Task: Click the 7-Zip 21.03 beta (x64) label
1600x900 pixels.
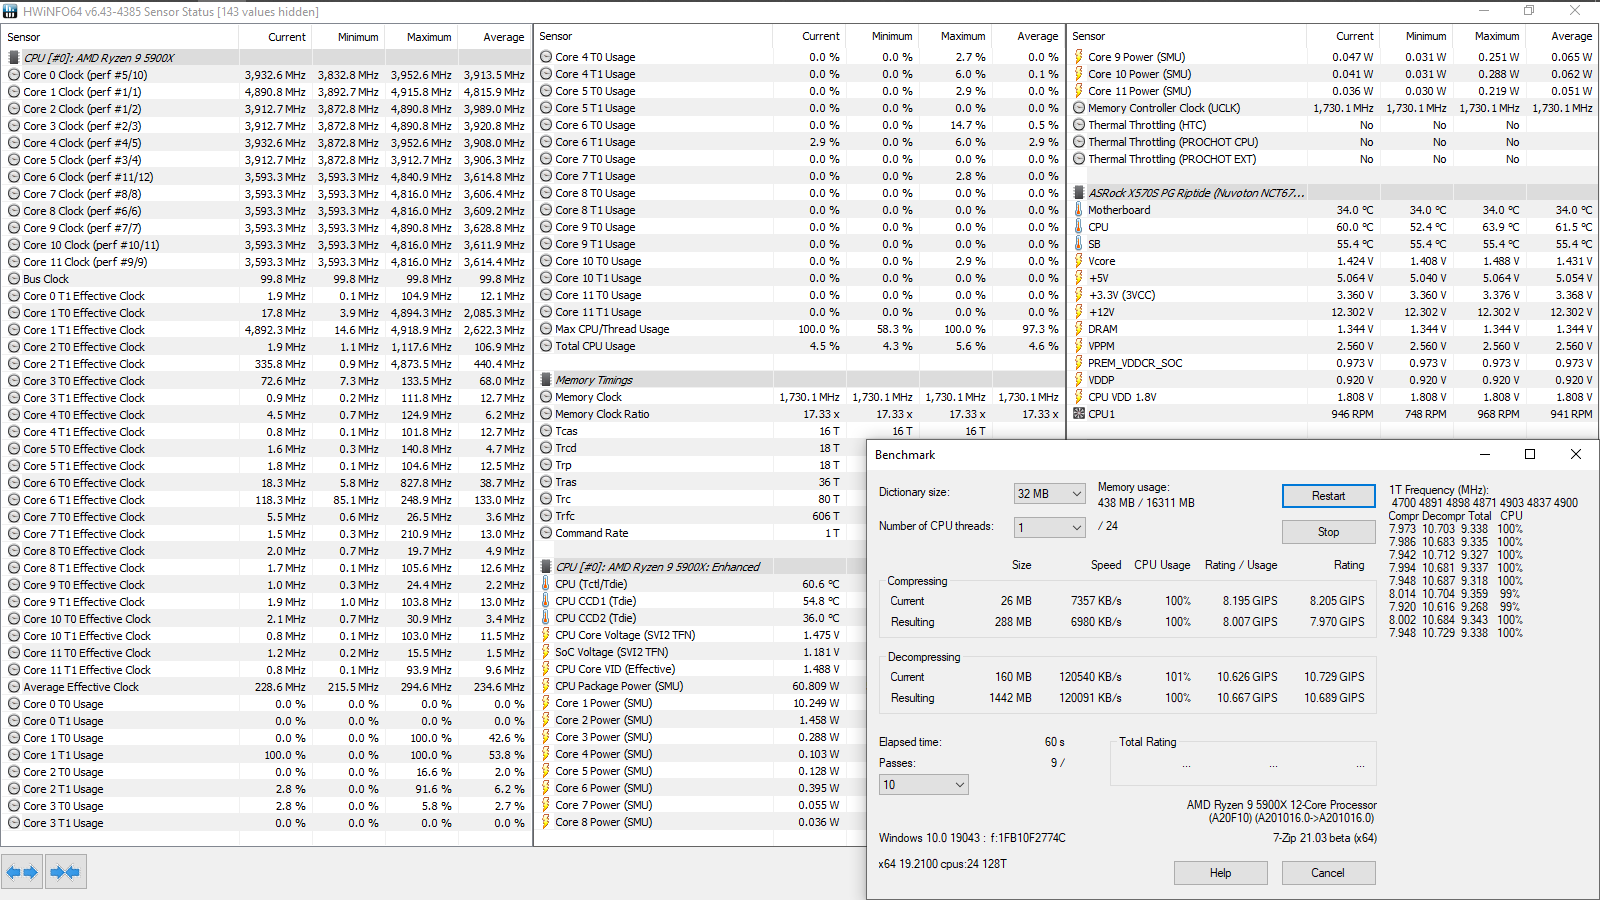Action: (x=1324, y=838)
